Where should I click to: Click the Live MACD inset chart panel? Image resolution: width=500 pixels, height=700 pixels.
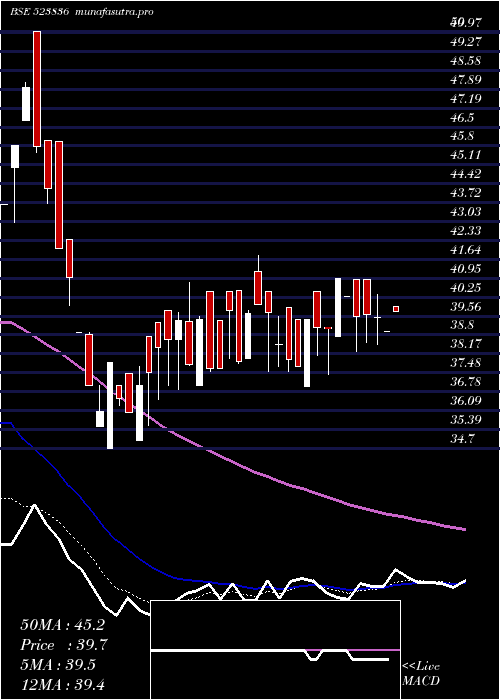275,650
